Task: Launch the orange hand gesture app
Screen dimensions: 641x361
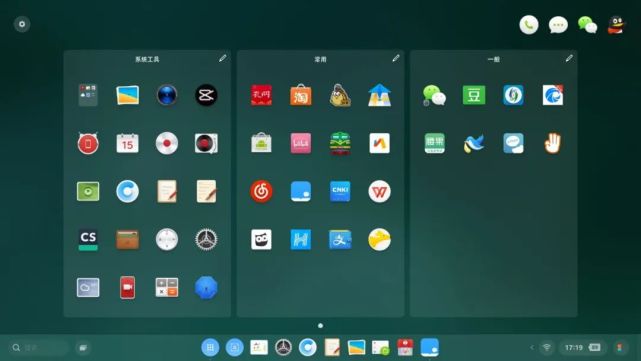Action: (552, 143)
